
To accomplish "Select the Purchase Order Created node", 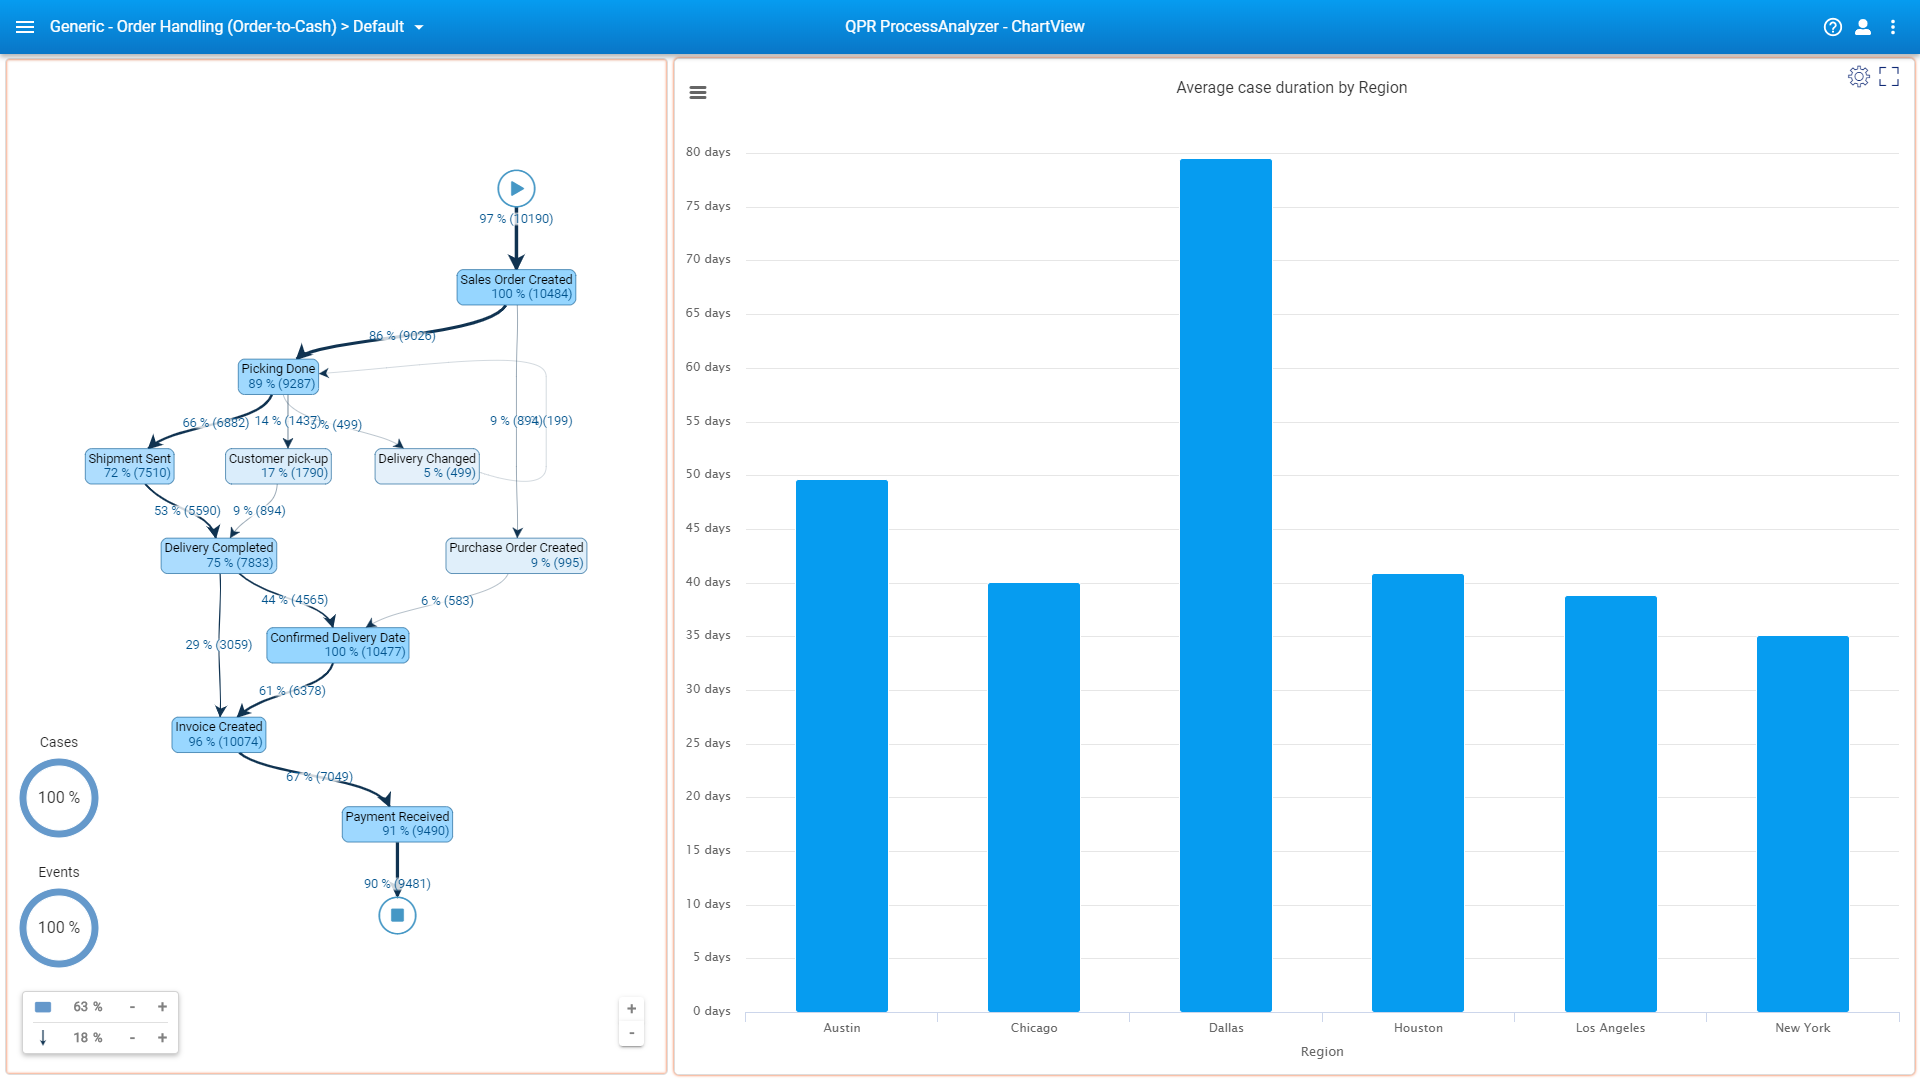I will point(516,555).
